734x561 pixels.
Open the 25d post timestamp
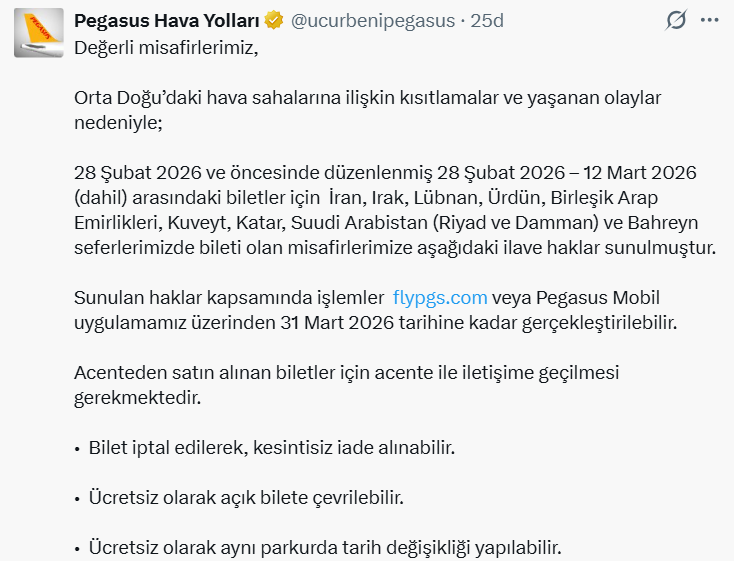coord(488,21)
